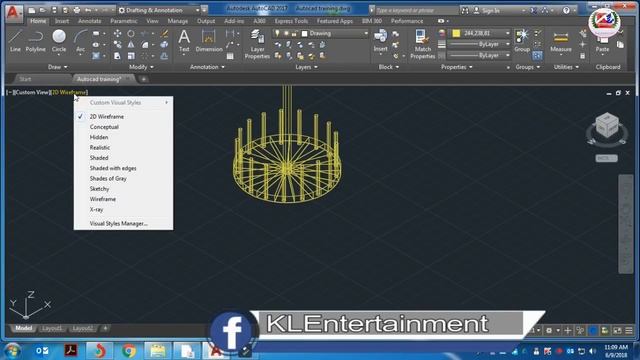Screen dimensions: 640x360
Task: Open the AutoCAD application menu logo
Action: coord(14,12)
